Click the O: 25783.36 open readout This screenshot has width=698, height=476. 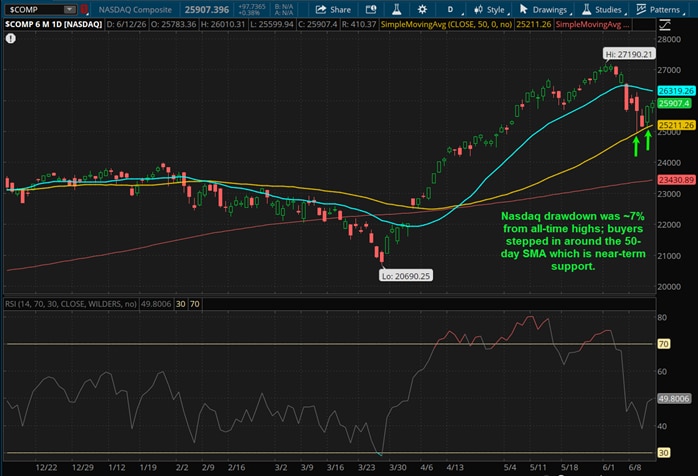point(174,24)
